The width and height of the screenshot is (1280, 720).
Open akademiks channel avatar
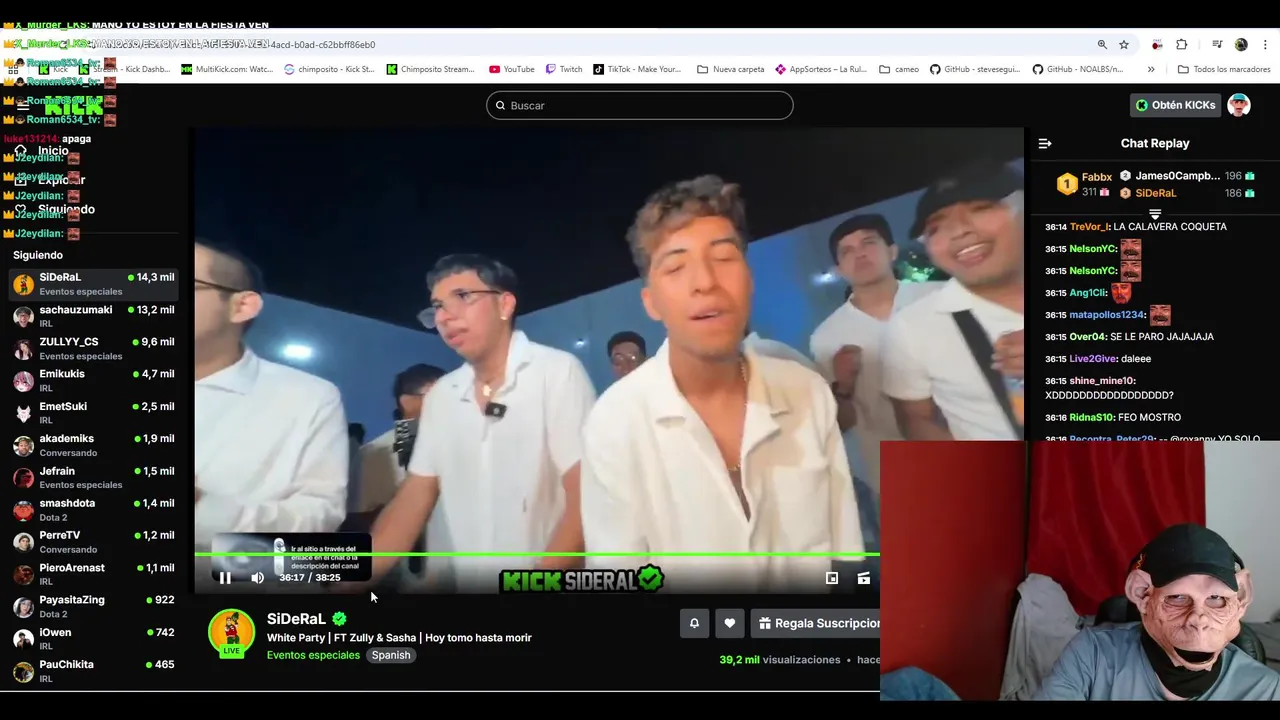pyautogui.click(x=23, y=445)
